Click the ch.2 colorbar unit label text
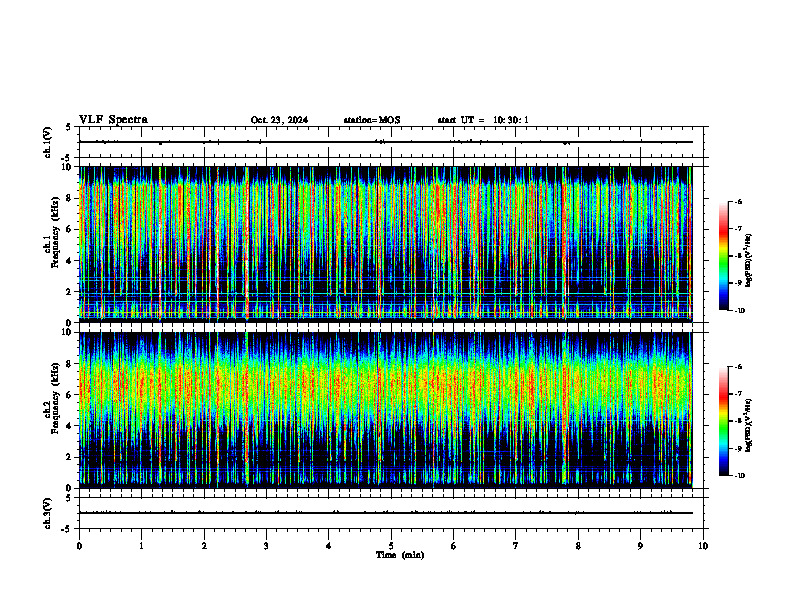792x612 pixels. [x=749, y=425]
